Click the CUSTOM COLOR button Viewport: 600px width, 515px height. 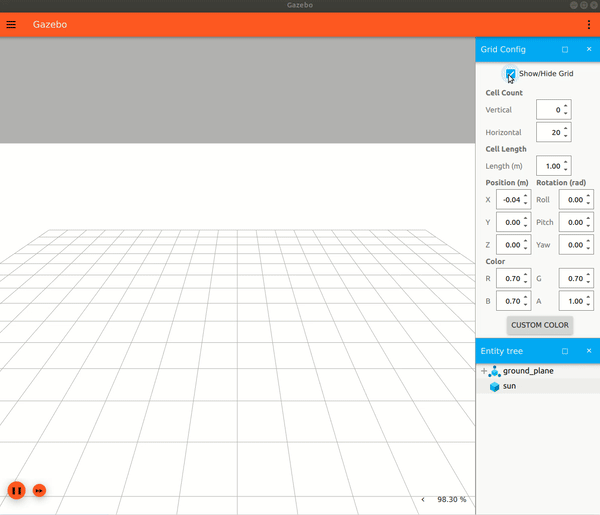pyautogui.click(x=540, y=325)
